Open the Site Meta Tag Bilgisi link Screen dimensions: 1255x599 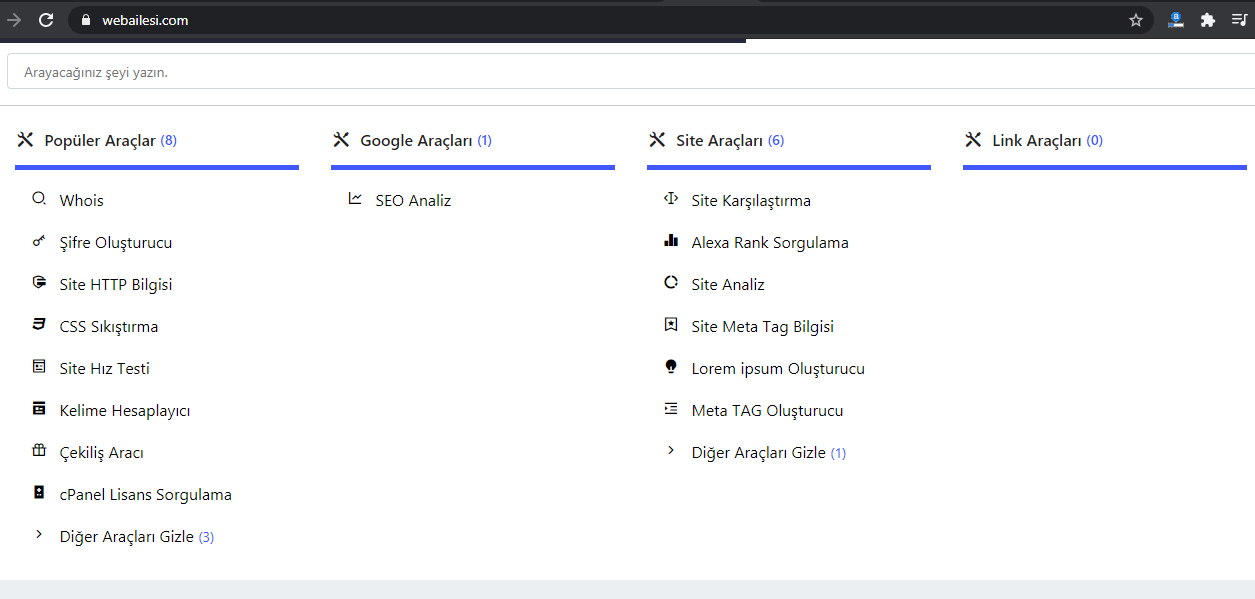[763, 327]
